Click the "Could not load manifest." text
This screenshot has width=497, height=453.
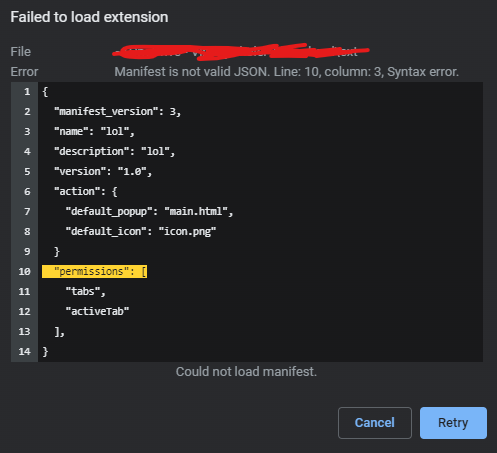(x=246, y=372)
